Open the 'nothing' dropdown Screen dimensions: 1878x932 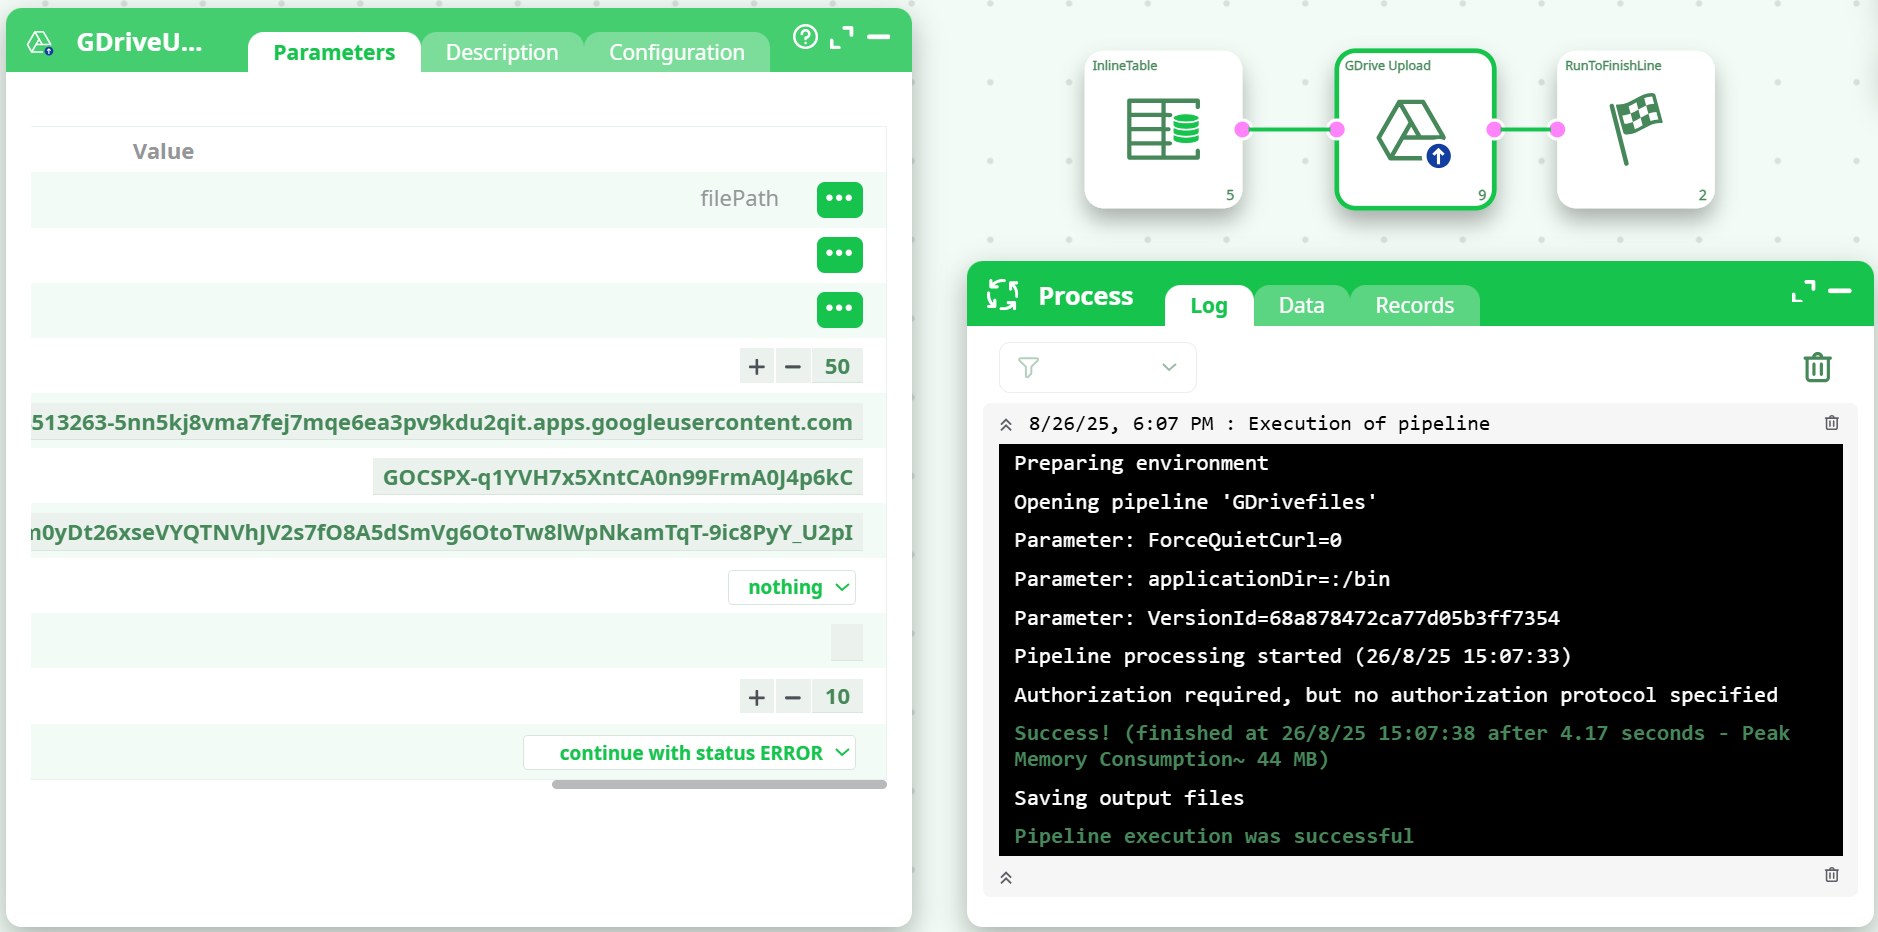(x=792, y=587)
